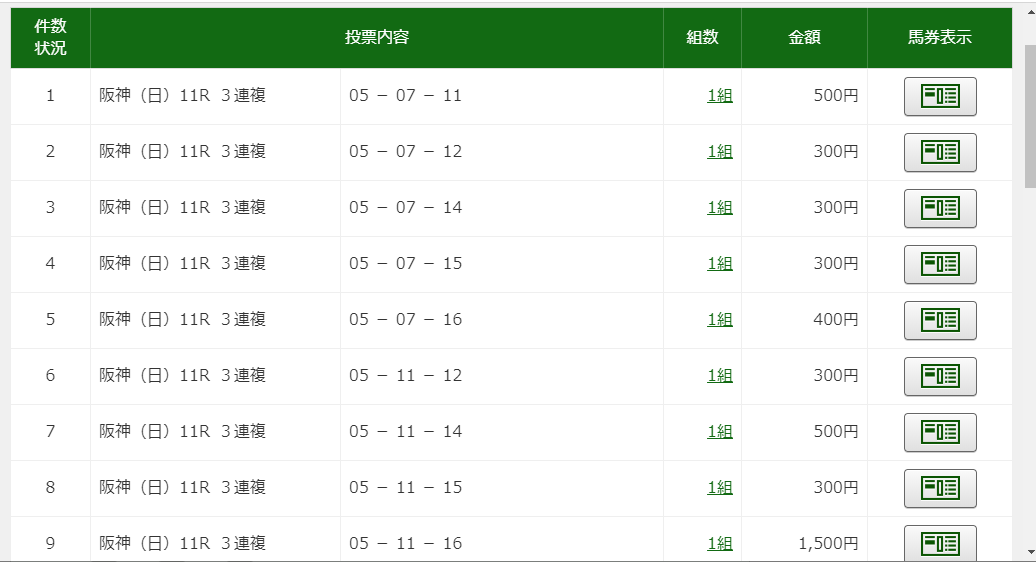The height and width of the screenshot is (562, 1036).
Task: View ticket for the 400円 bet
Action: (940, 320)
